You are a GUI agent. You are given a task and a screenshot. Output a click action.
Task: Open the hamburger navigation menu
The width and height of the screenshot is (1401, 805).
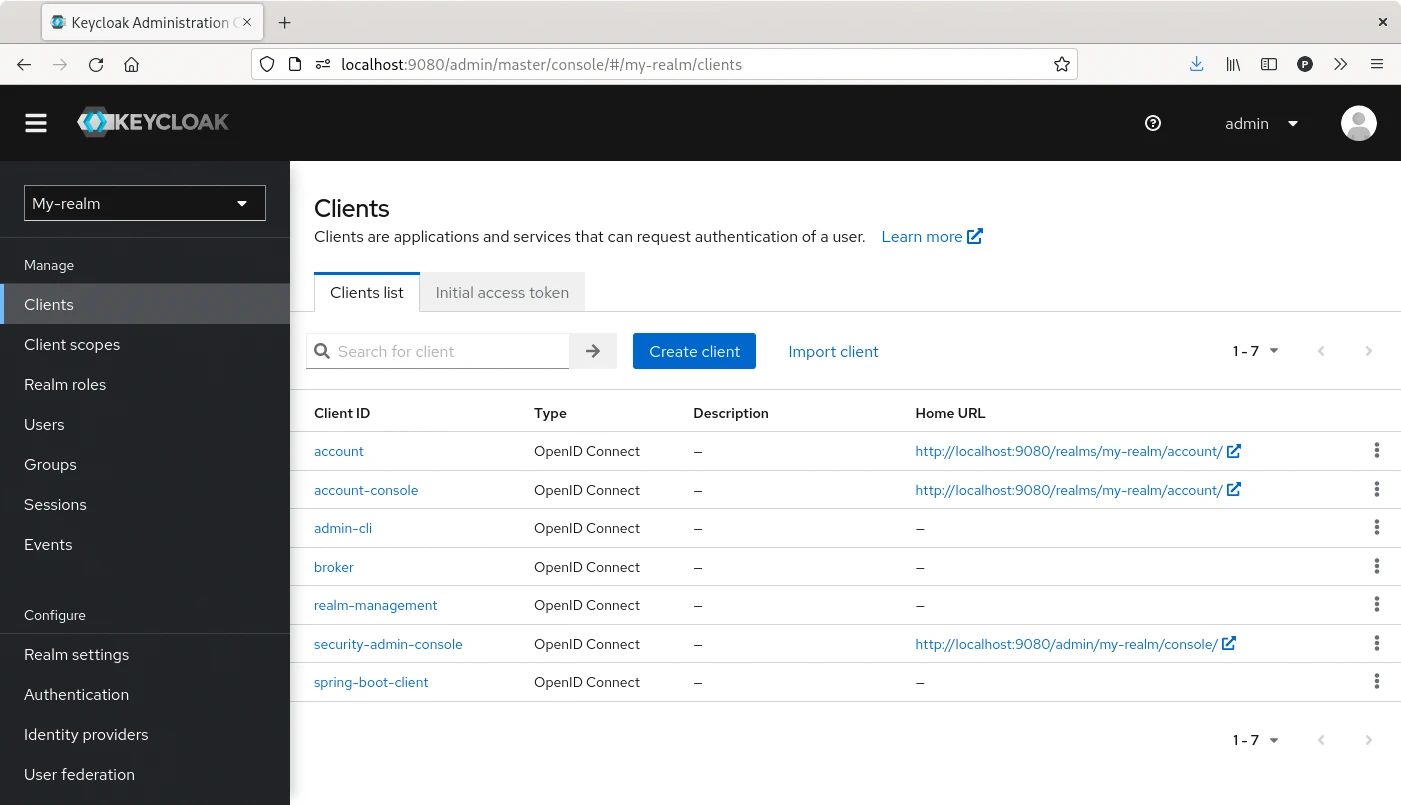click(x=36, y=123)
